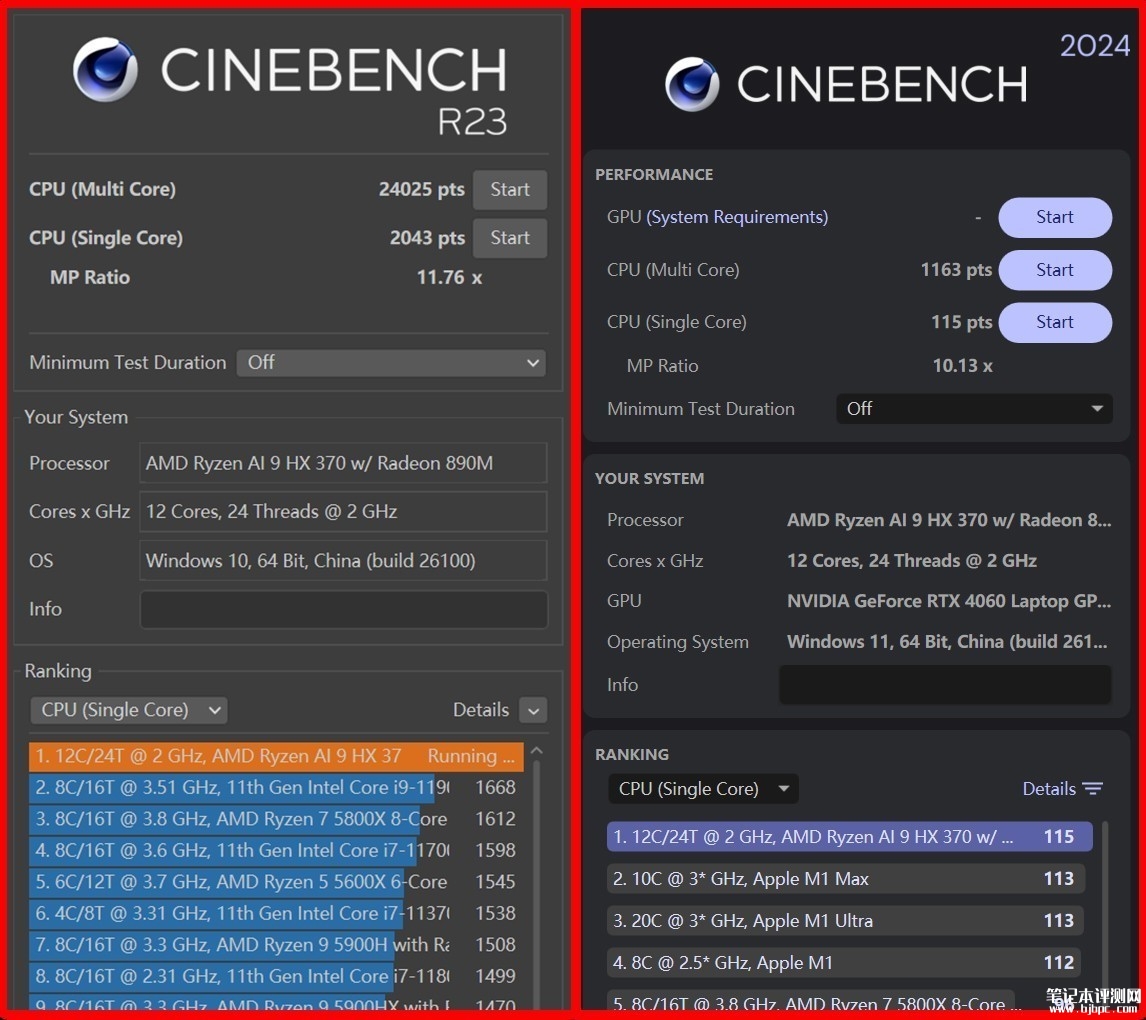Click the 2024 ranking list scrollbar
This screenshot has height=1020, width=1146.
[x=1104, y=913]
